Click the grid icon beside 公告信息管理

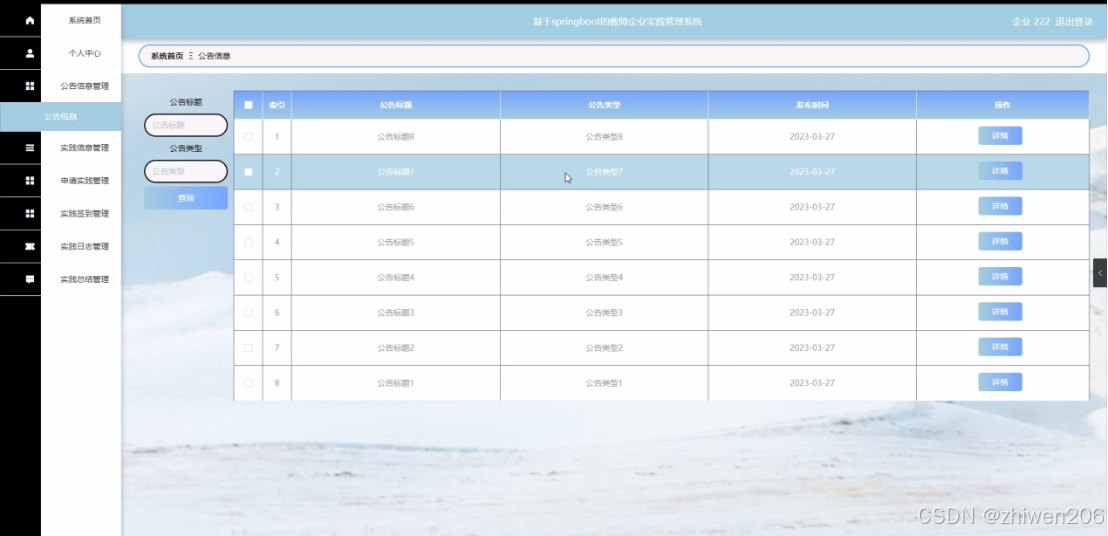click(30, 86)
